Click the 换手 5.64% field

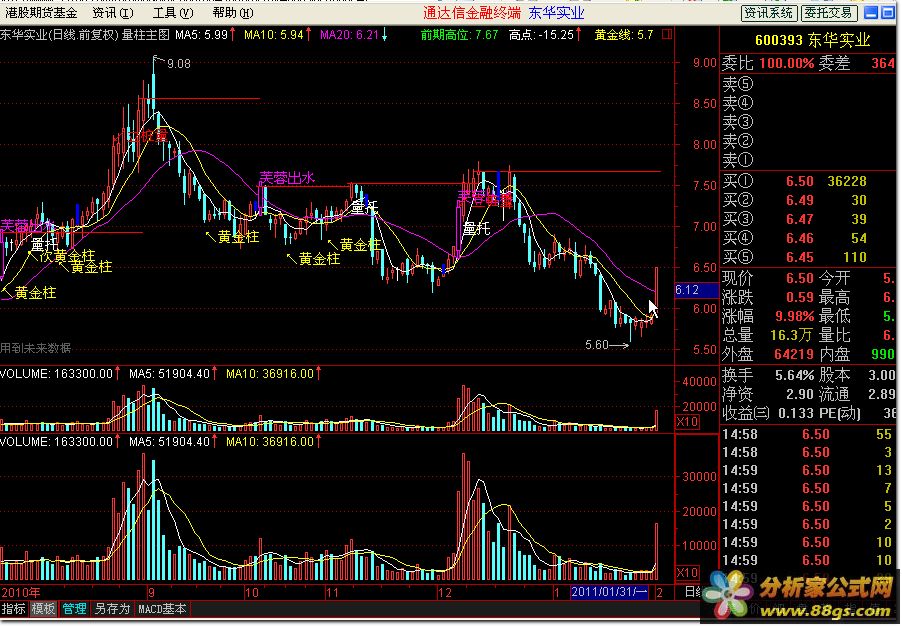click(x=768, y=376)
